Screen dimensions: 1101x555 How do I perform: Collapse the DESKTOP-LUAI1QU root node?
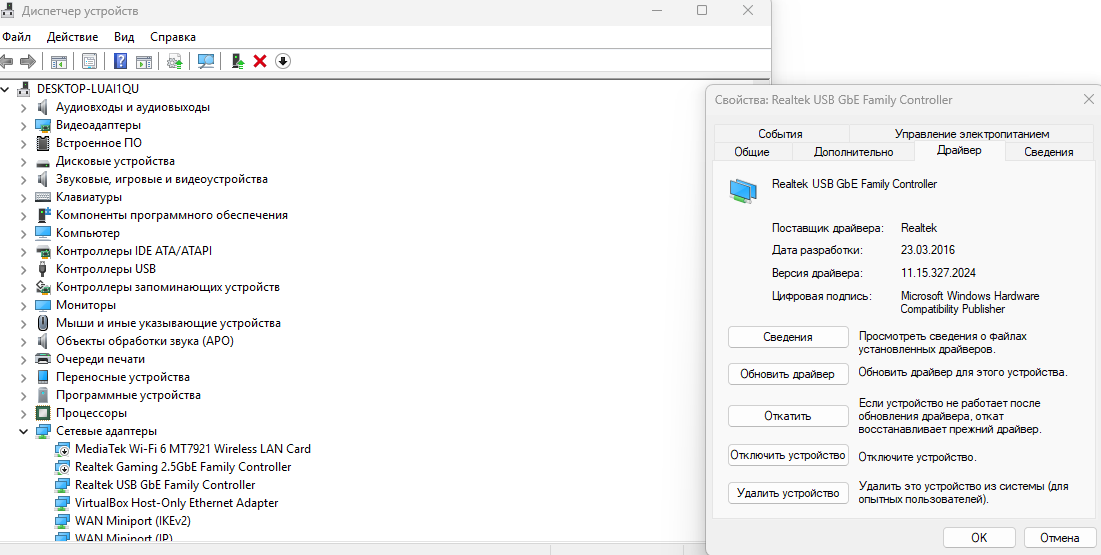click(7, 89)
